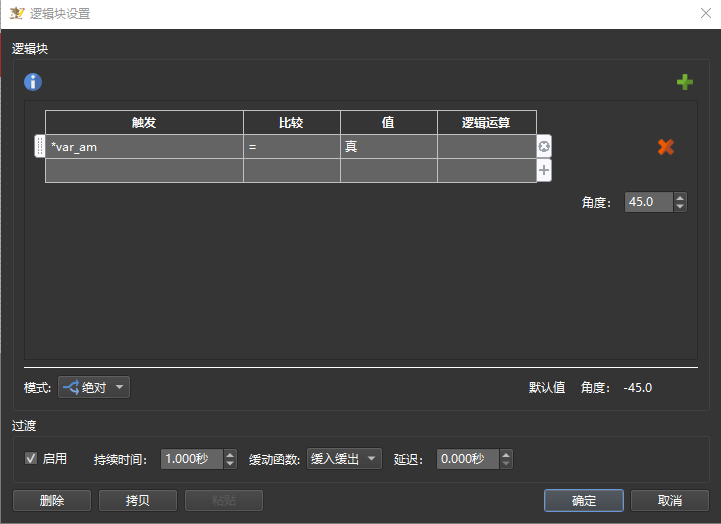Click the app icon in title bar
This screenshot has height=524, width=721.
click(x=17, y=12)
